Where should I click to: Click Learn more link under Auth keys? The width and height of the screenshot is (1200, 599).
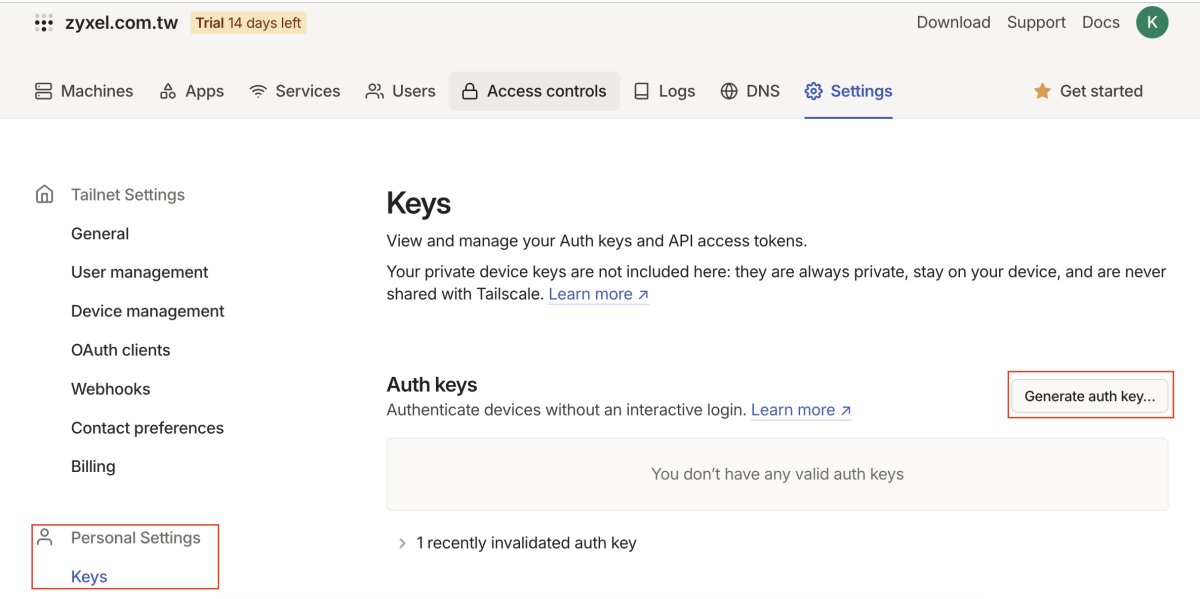[x=801, y=410]
